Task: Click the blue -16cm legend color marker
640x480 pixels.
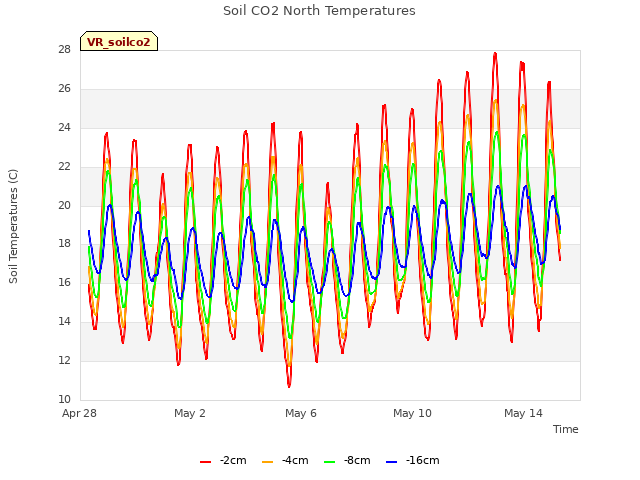Action: pos(391,462)
